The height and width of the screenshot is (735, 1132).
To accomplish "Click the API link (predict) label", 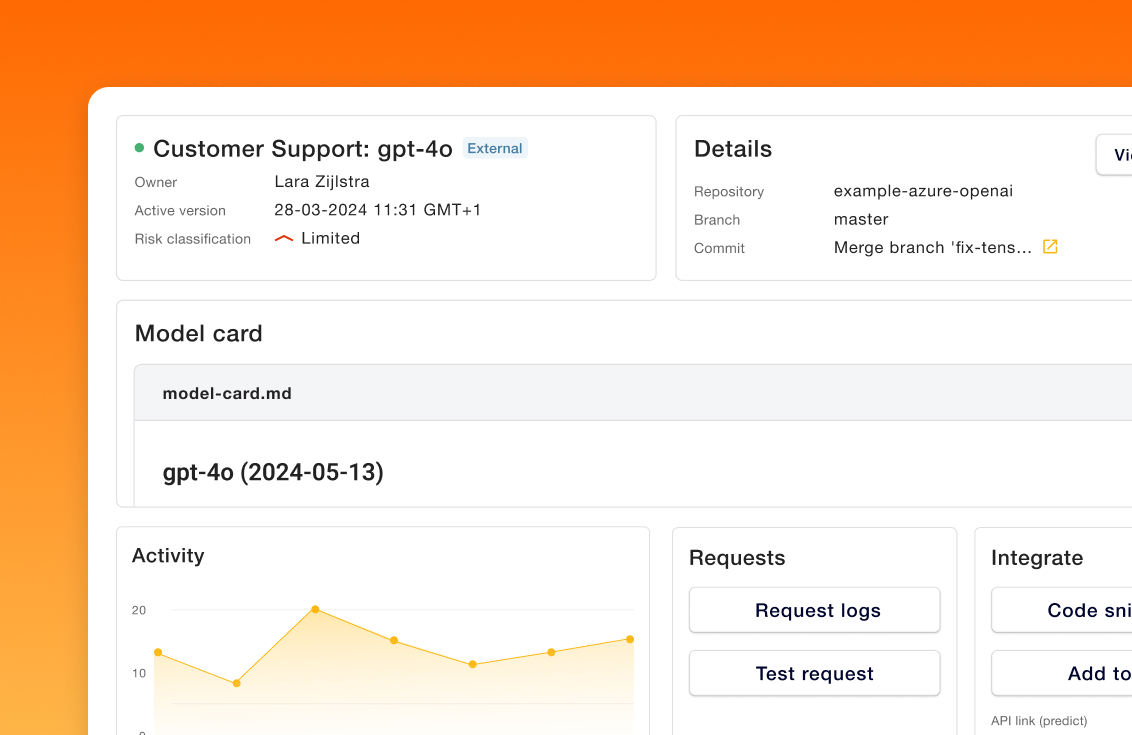I will (x=1039, y=721).
